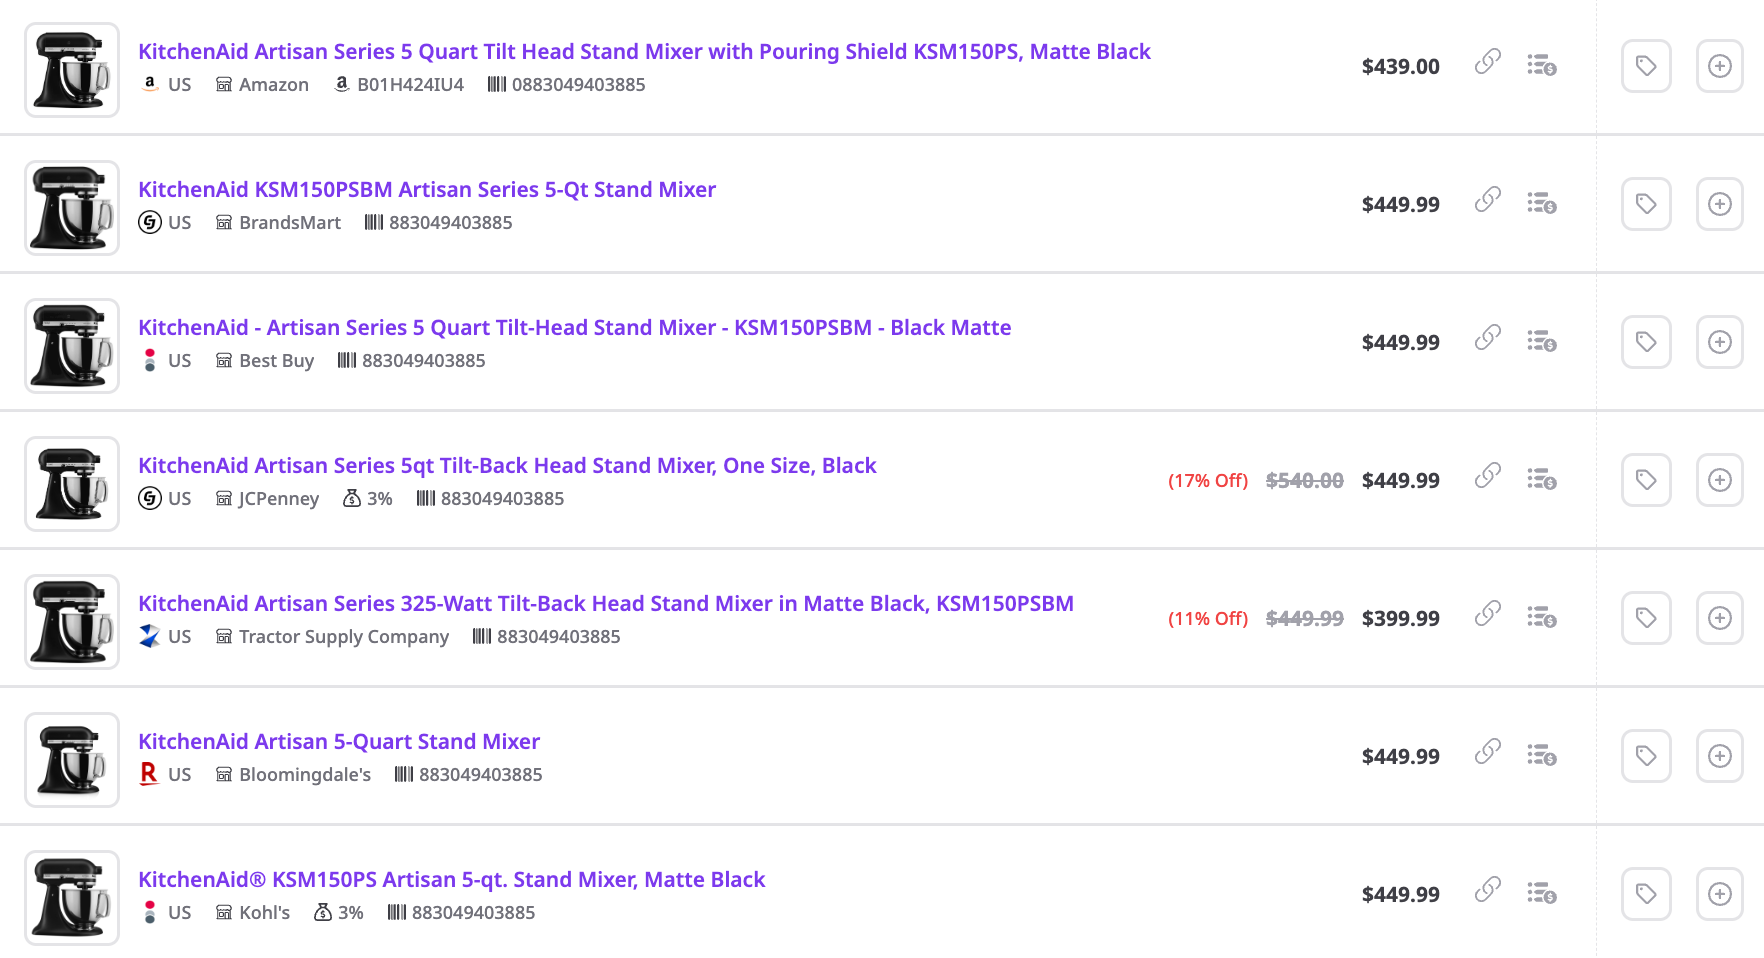Open KitchenAid KSM150PSBM Artisan Series 5-Qt title
This screenshot has width=1764, height=958.
[427, 189]
